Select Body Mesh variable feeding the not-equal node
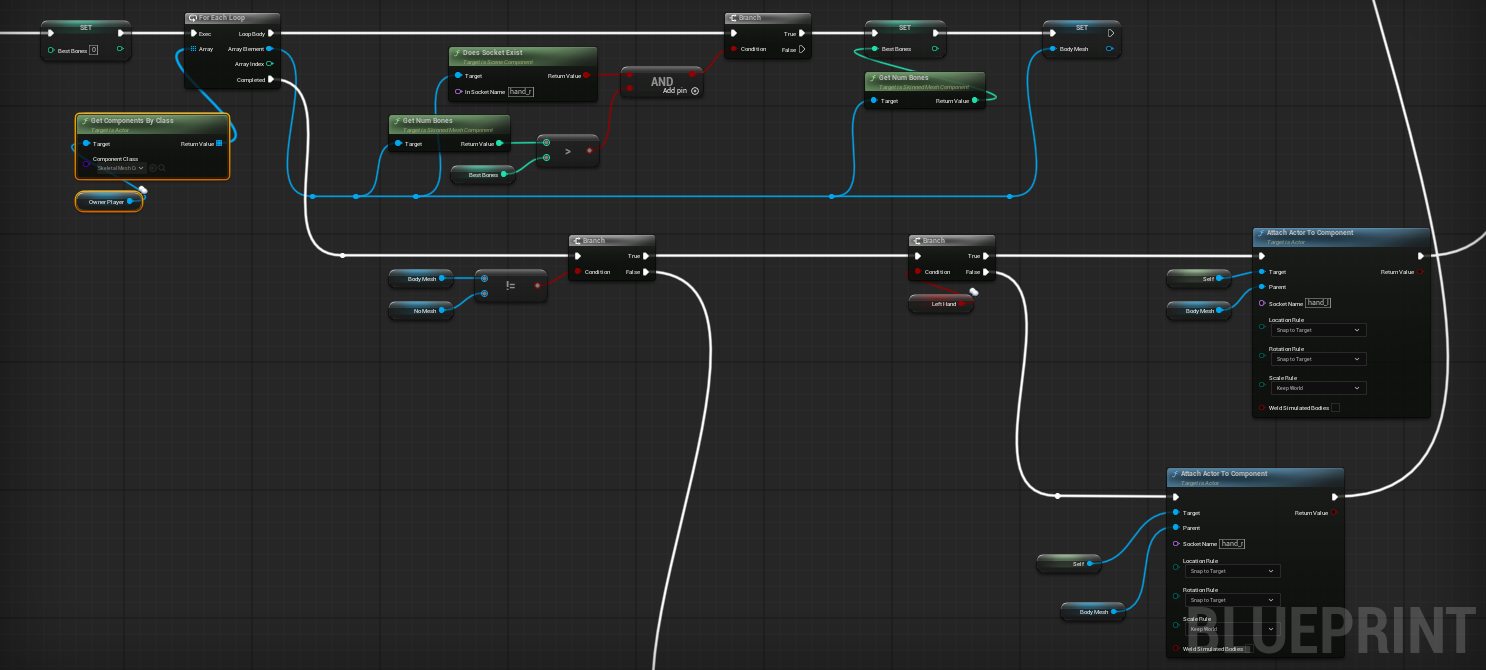Screen dimensions: 1486x670 [420, 279]
